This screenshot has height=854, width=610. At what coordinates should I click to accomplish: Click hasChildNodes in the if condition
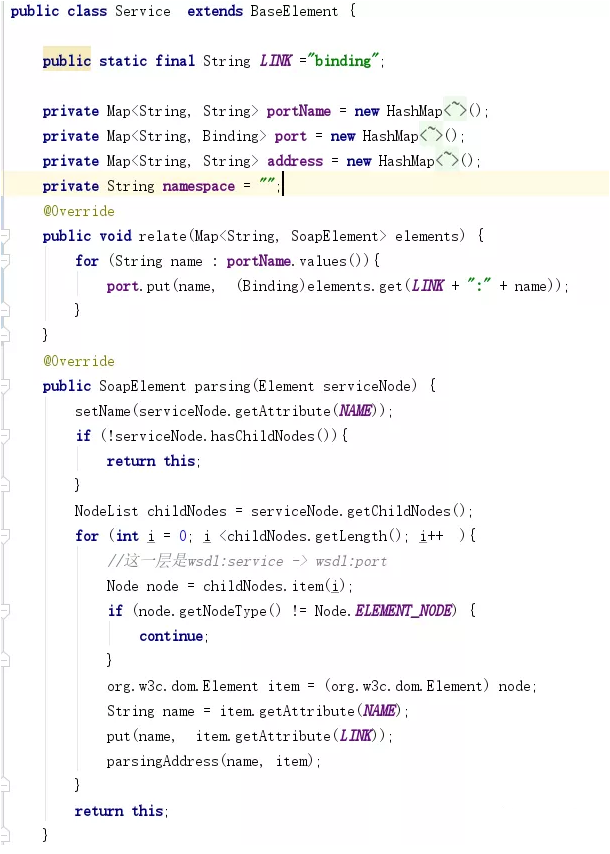(x=263, y=436)
